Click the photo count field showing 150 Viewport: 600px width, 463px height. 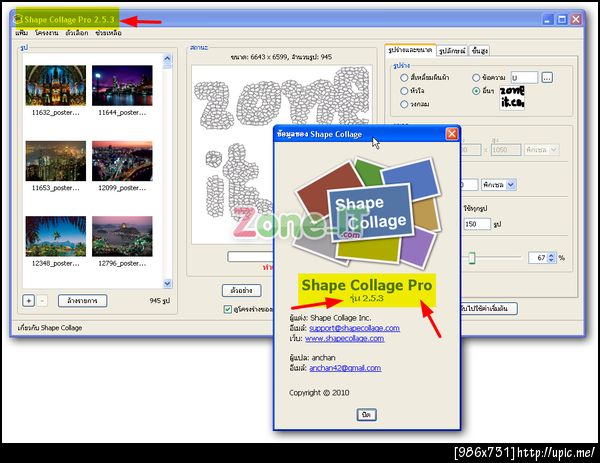pyautogui.click(x=477, y=224)
